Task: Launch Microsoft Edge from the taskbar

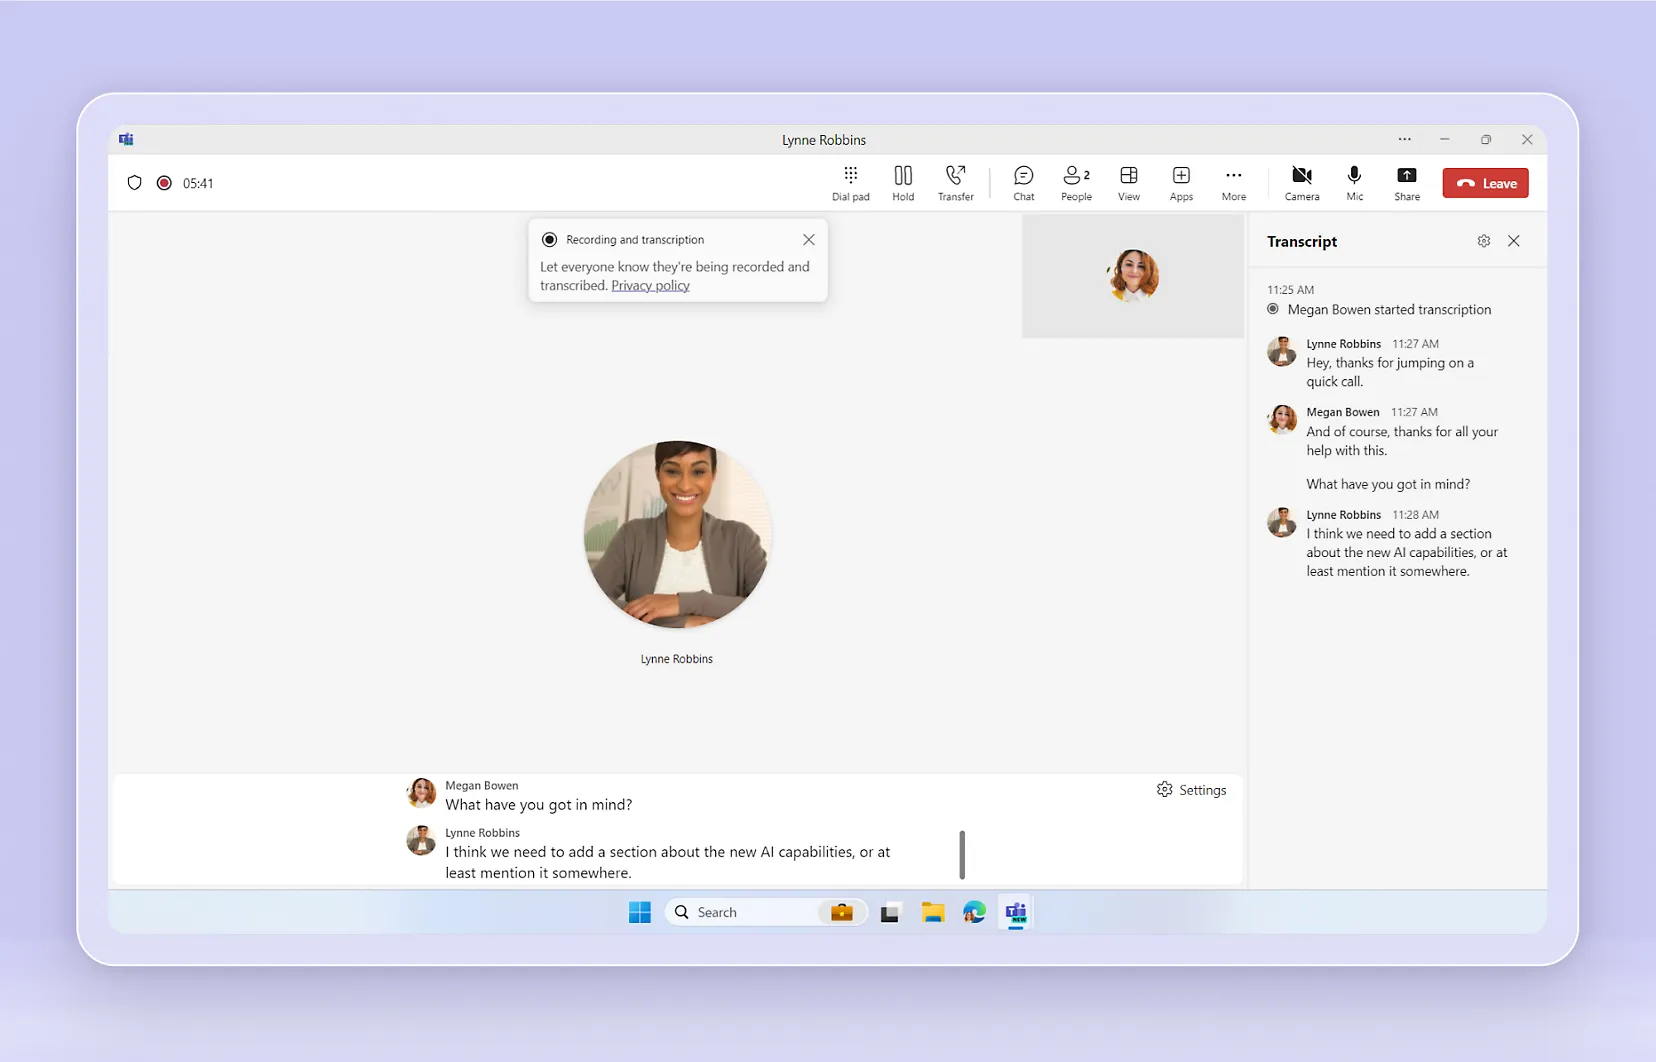Action: 974,912
